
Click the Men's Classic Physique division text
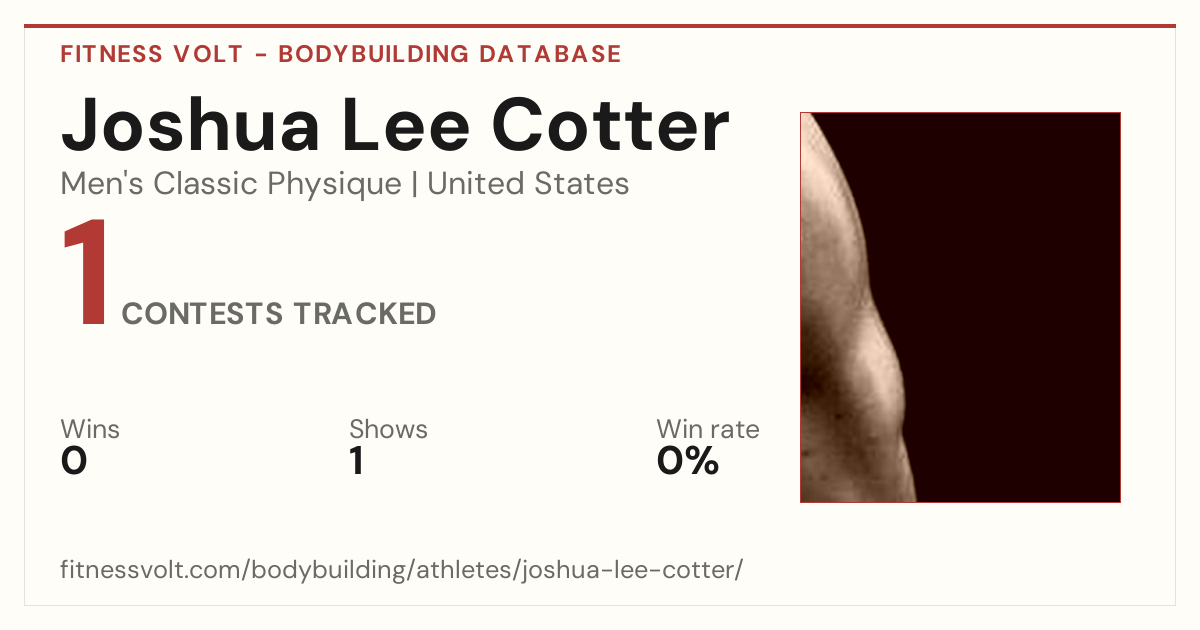[x=232, y=184]
